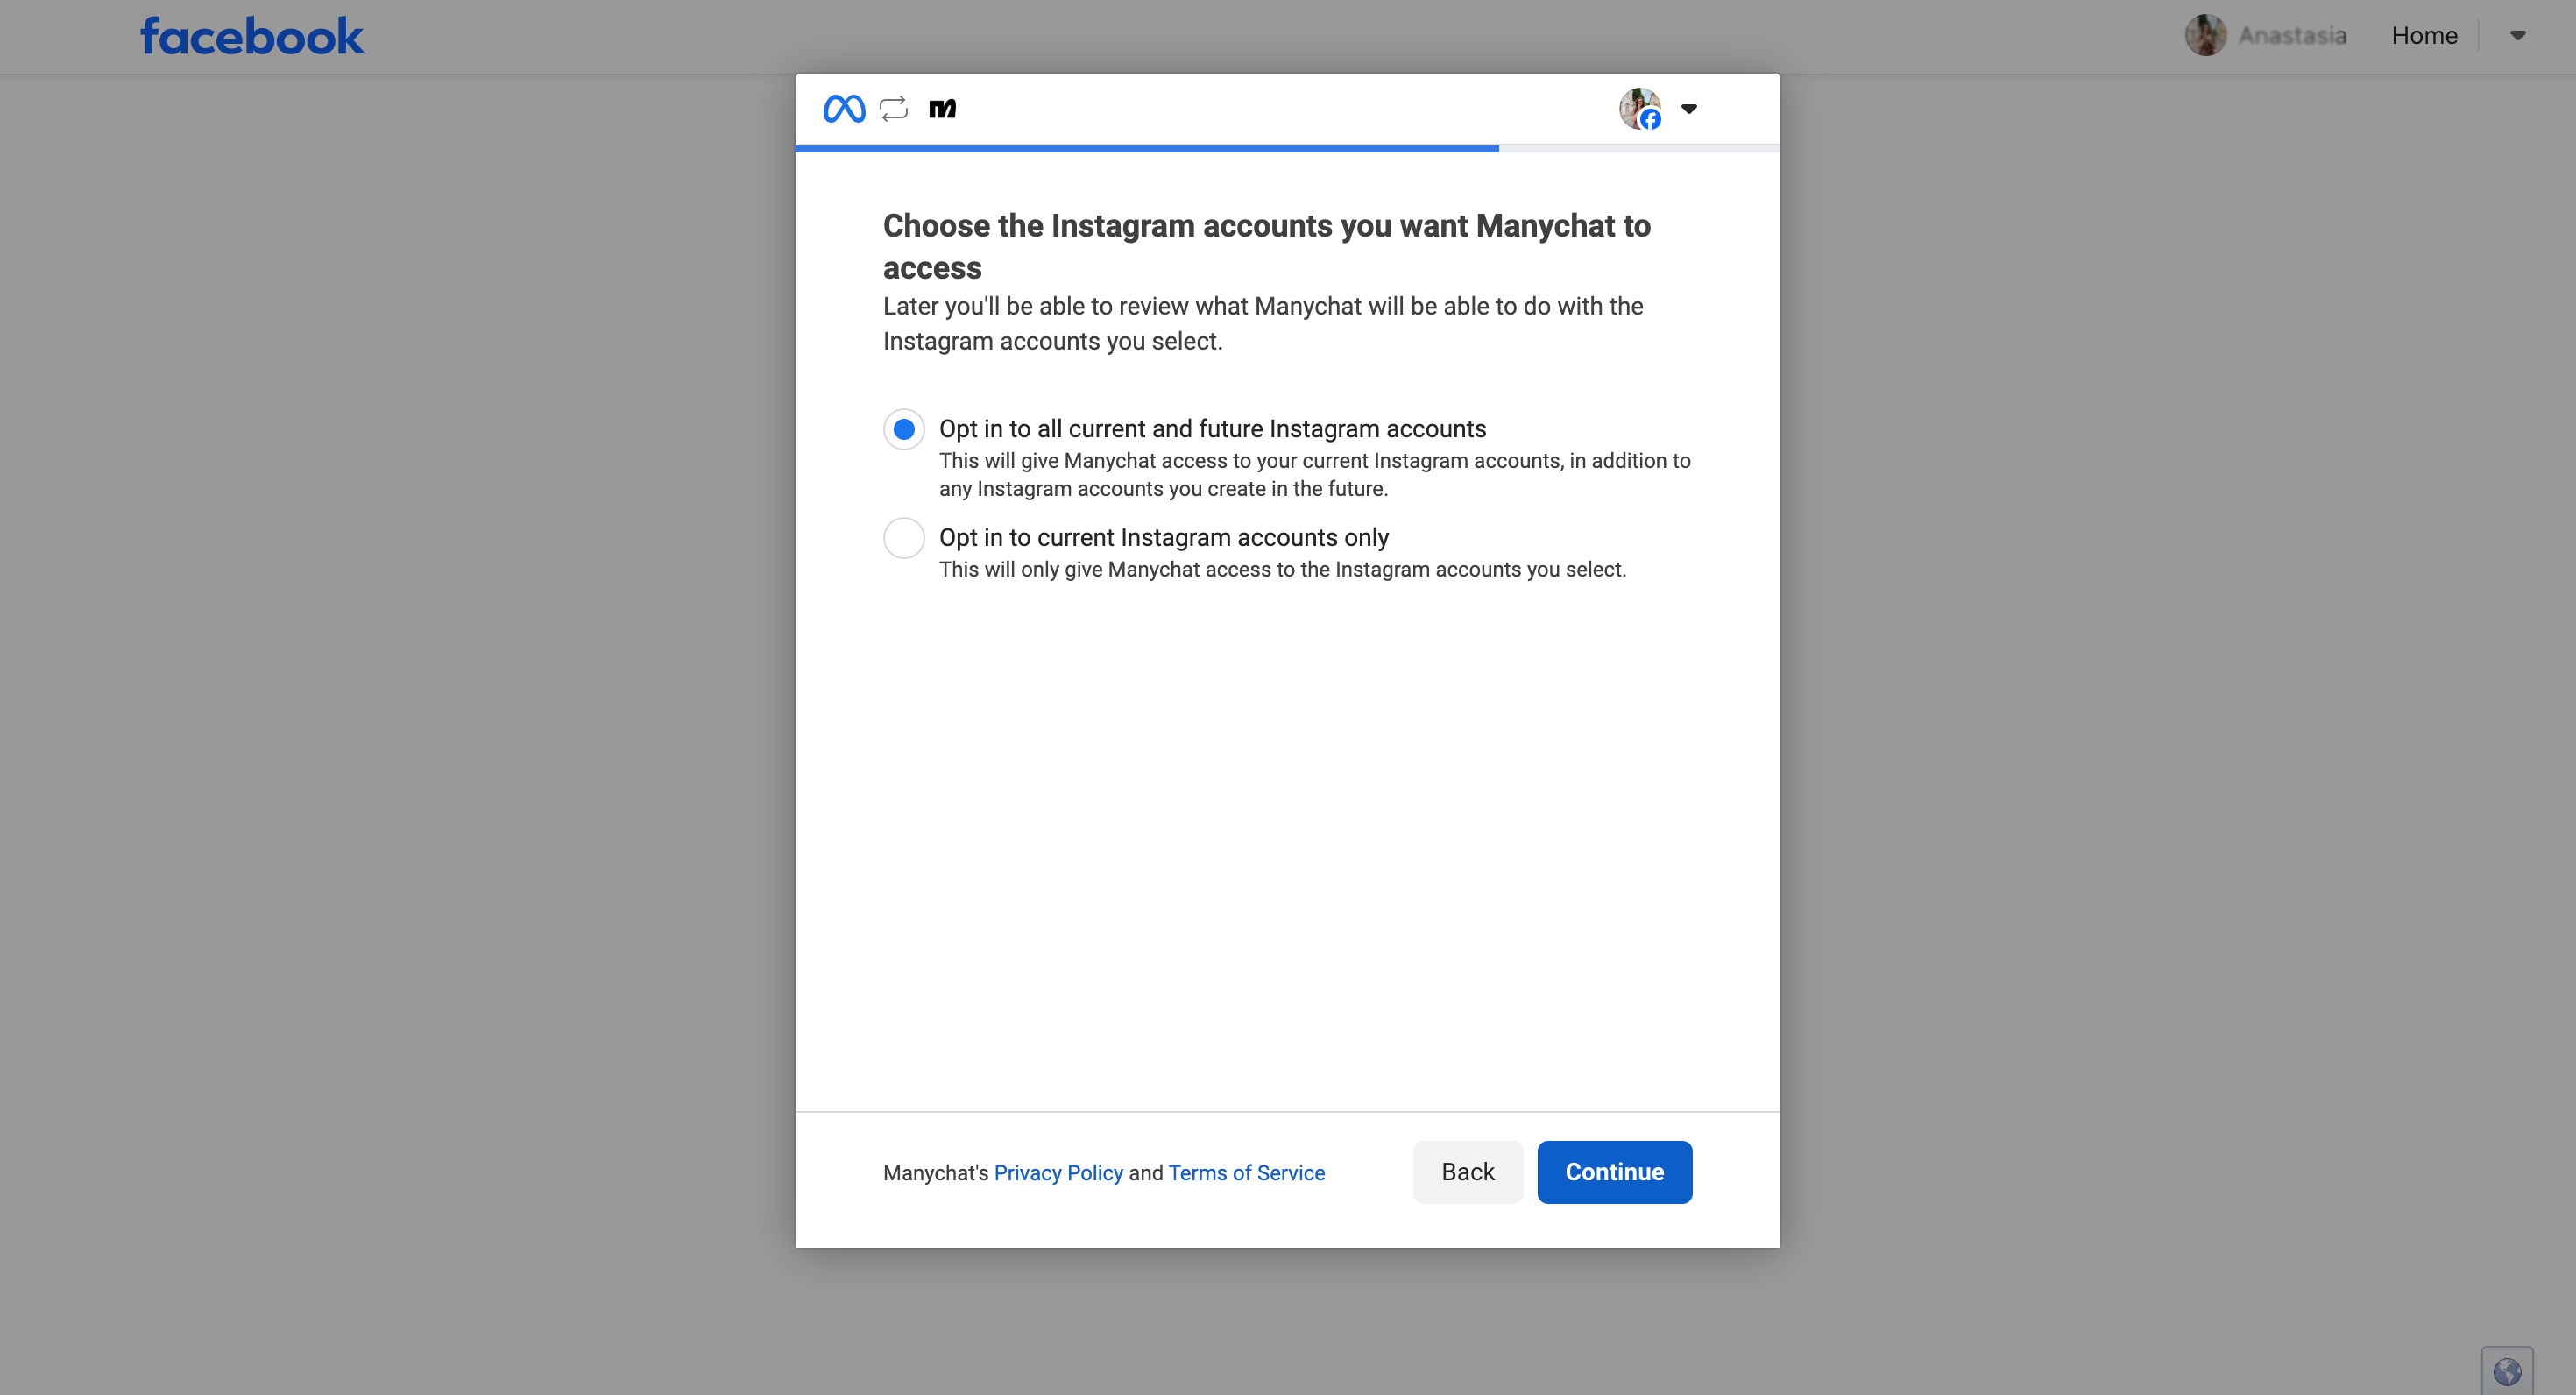Click the Back button
Viewport: 2576px width, 1395px height.
click(1467, 1171)
